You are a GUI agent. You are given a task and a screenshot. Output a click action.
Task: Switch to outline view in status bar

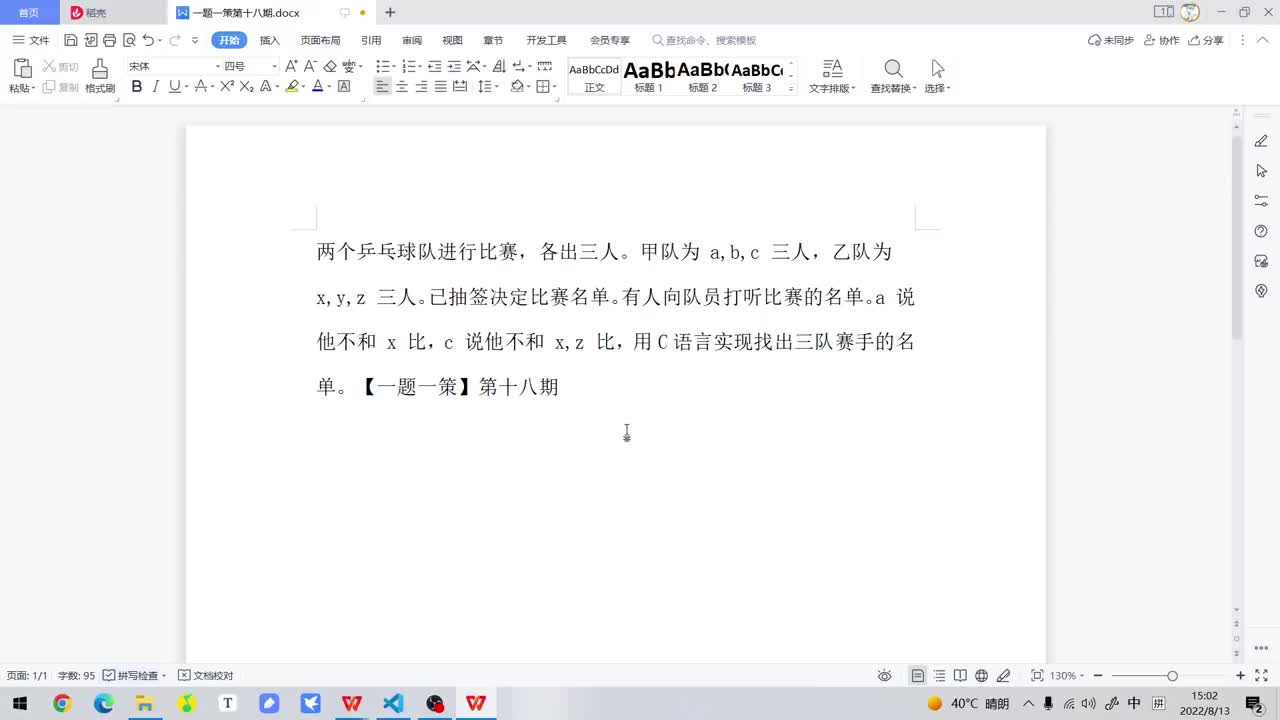(x=939, y=676)
